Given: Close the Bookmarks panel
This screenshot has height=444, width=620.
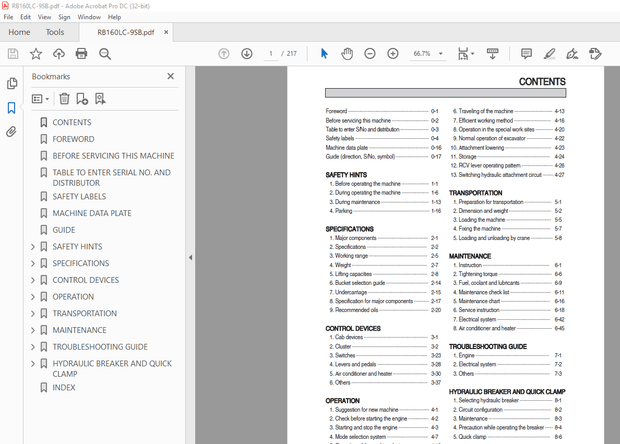Looking at the screenshot, I should pyautogui.click(x=170, y=76).
